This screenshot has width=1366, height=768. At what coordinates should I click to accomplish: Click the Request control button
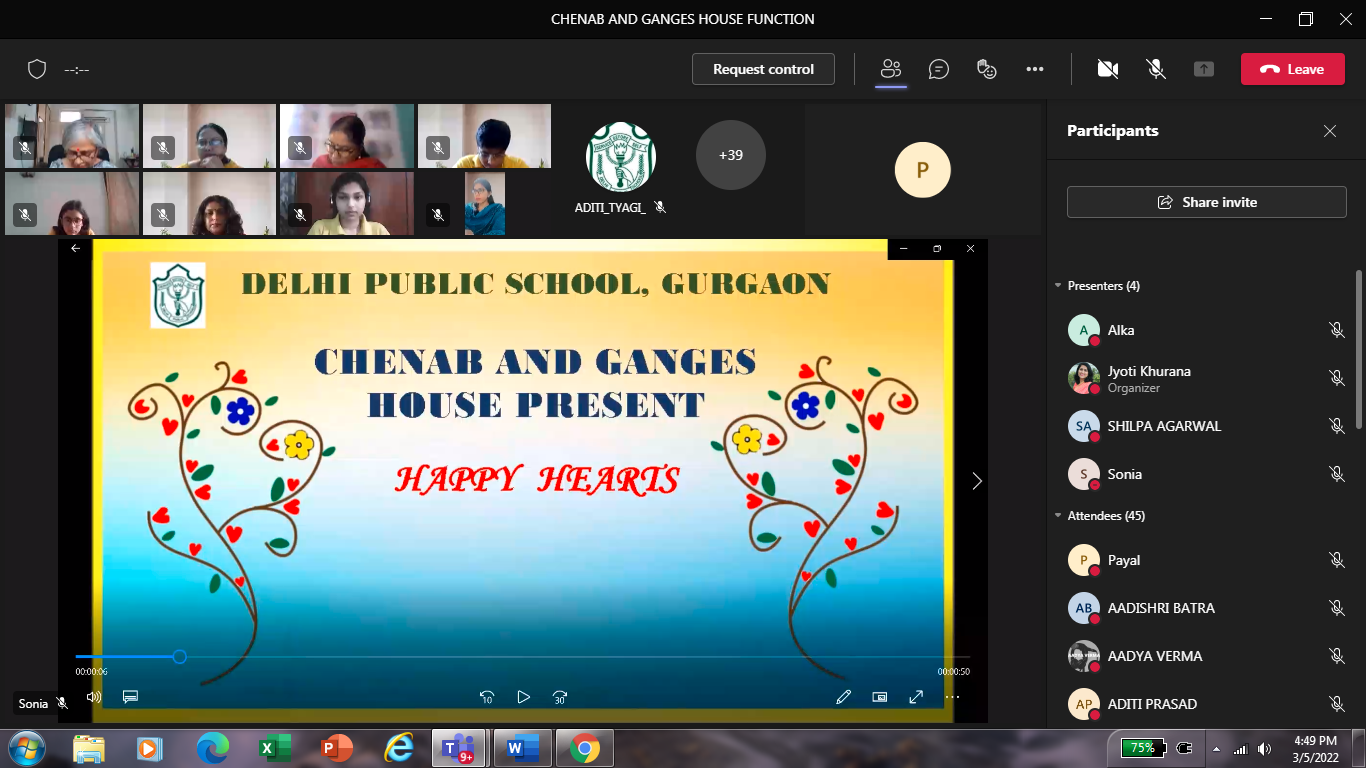pyautogui.click(x=763, y=69)
